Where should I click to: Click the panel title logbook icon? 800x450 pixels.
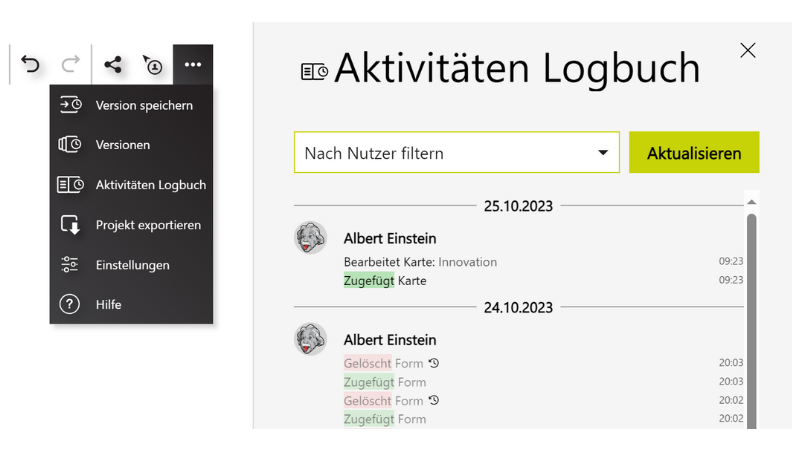tap(314, 71)
